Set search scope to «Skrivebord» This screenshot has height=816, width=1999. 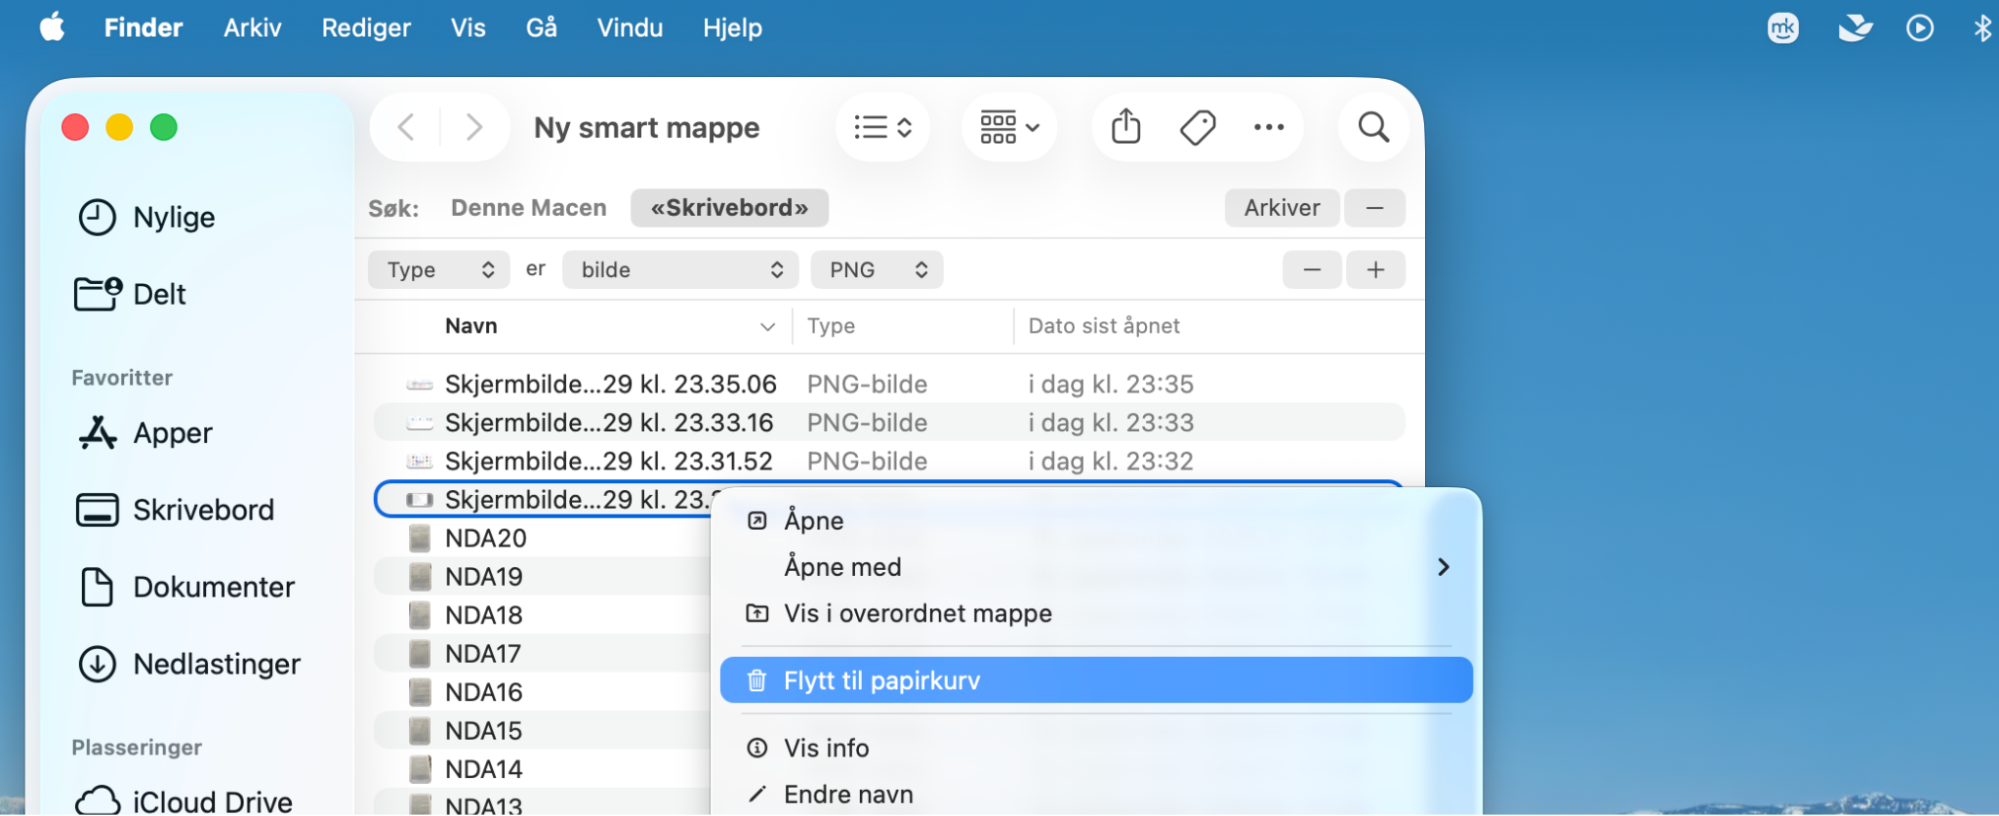click(x=729, y=208)
